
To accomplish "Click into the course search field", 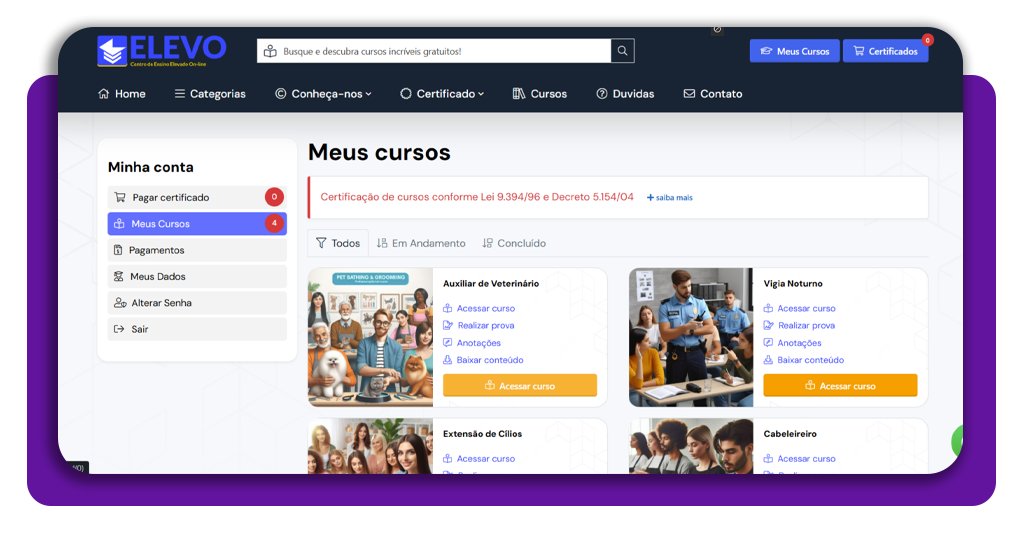I will [434, 51].
